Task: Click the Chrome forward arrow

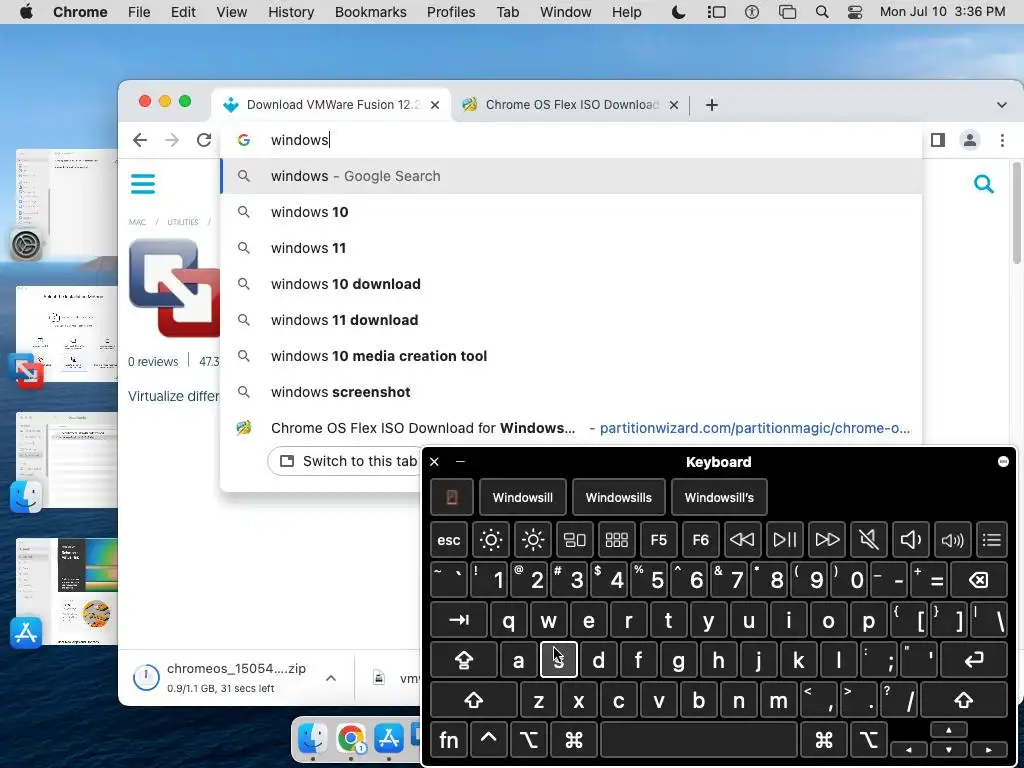Action: (172, 140)
